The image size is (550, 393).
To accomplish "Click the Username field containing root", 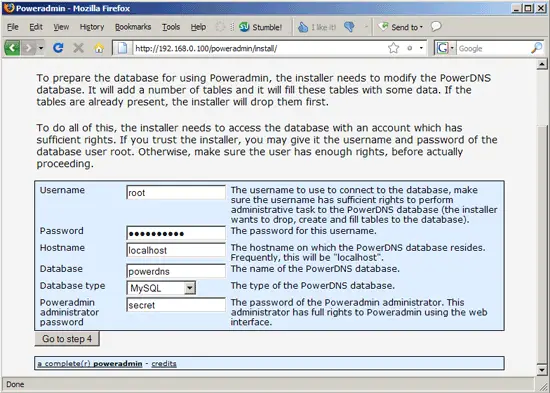I will [176, 192].
